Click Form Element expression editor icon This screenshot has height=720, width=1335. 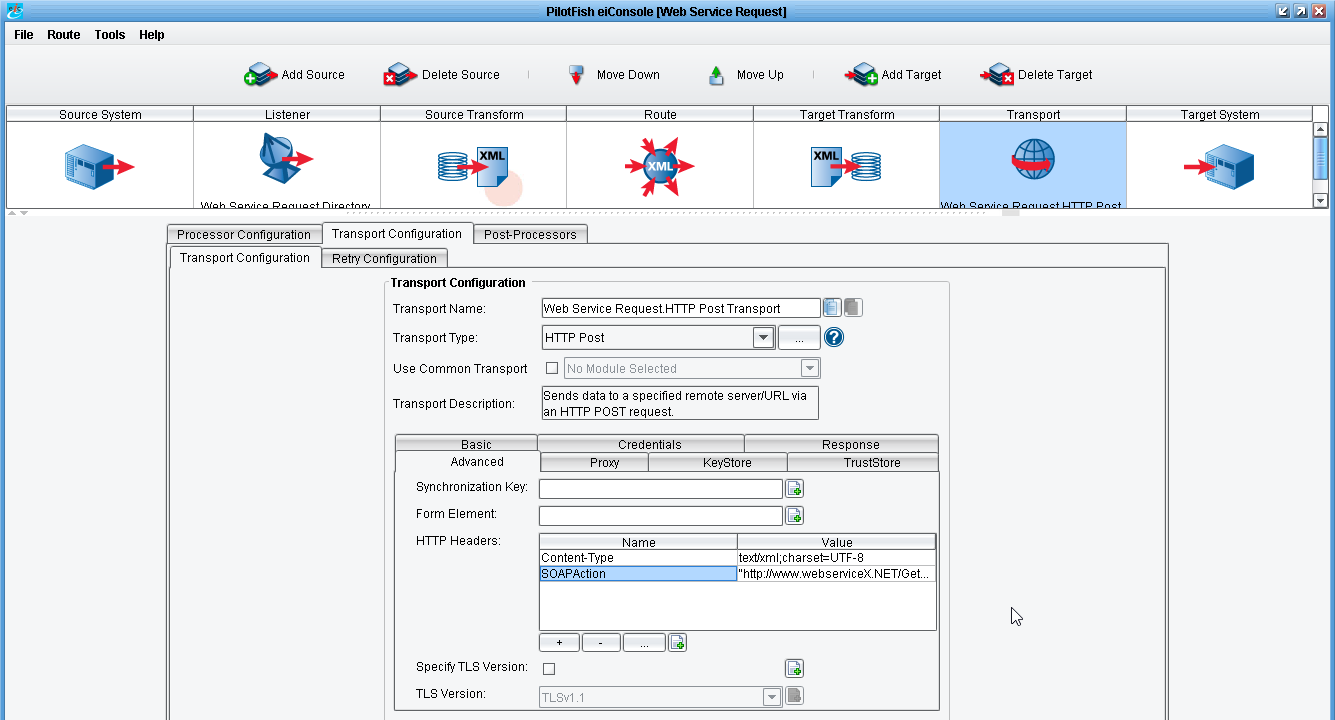coord(794,516)
